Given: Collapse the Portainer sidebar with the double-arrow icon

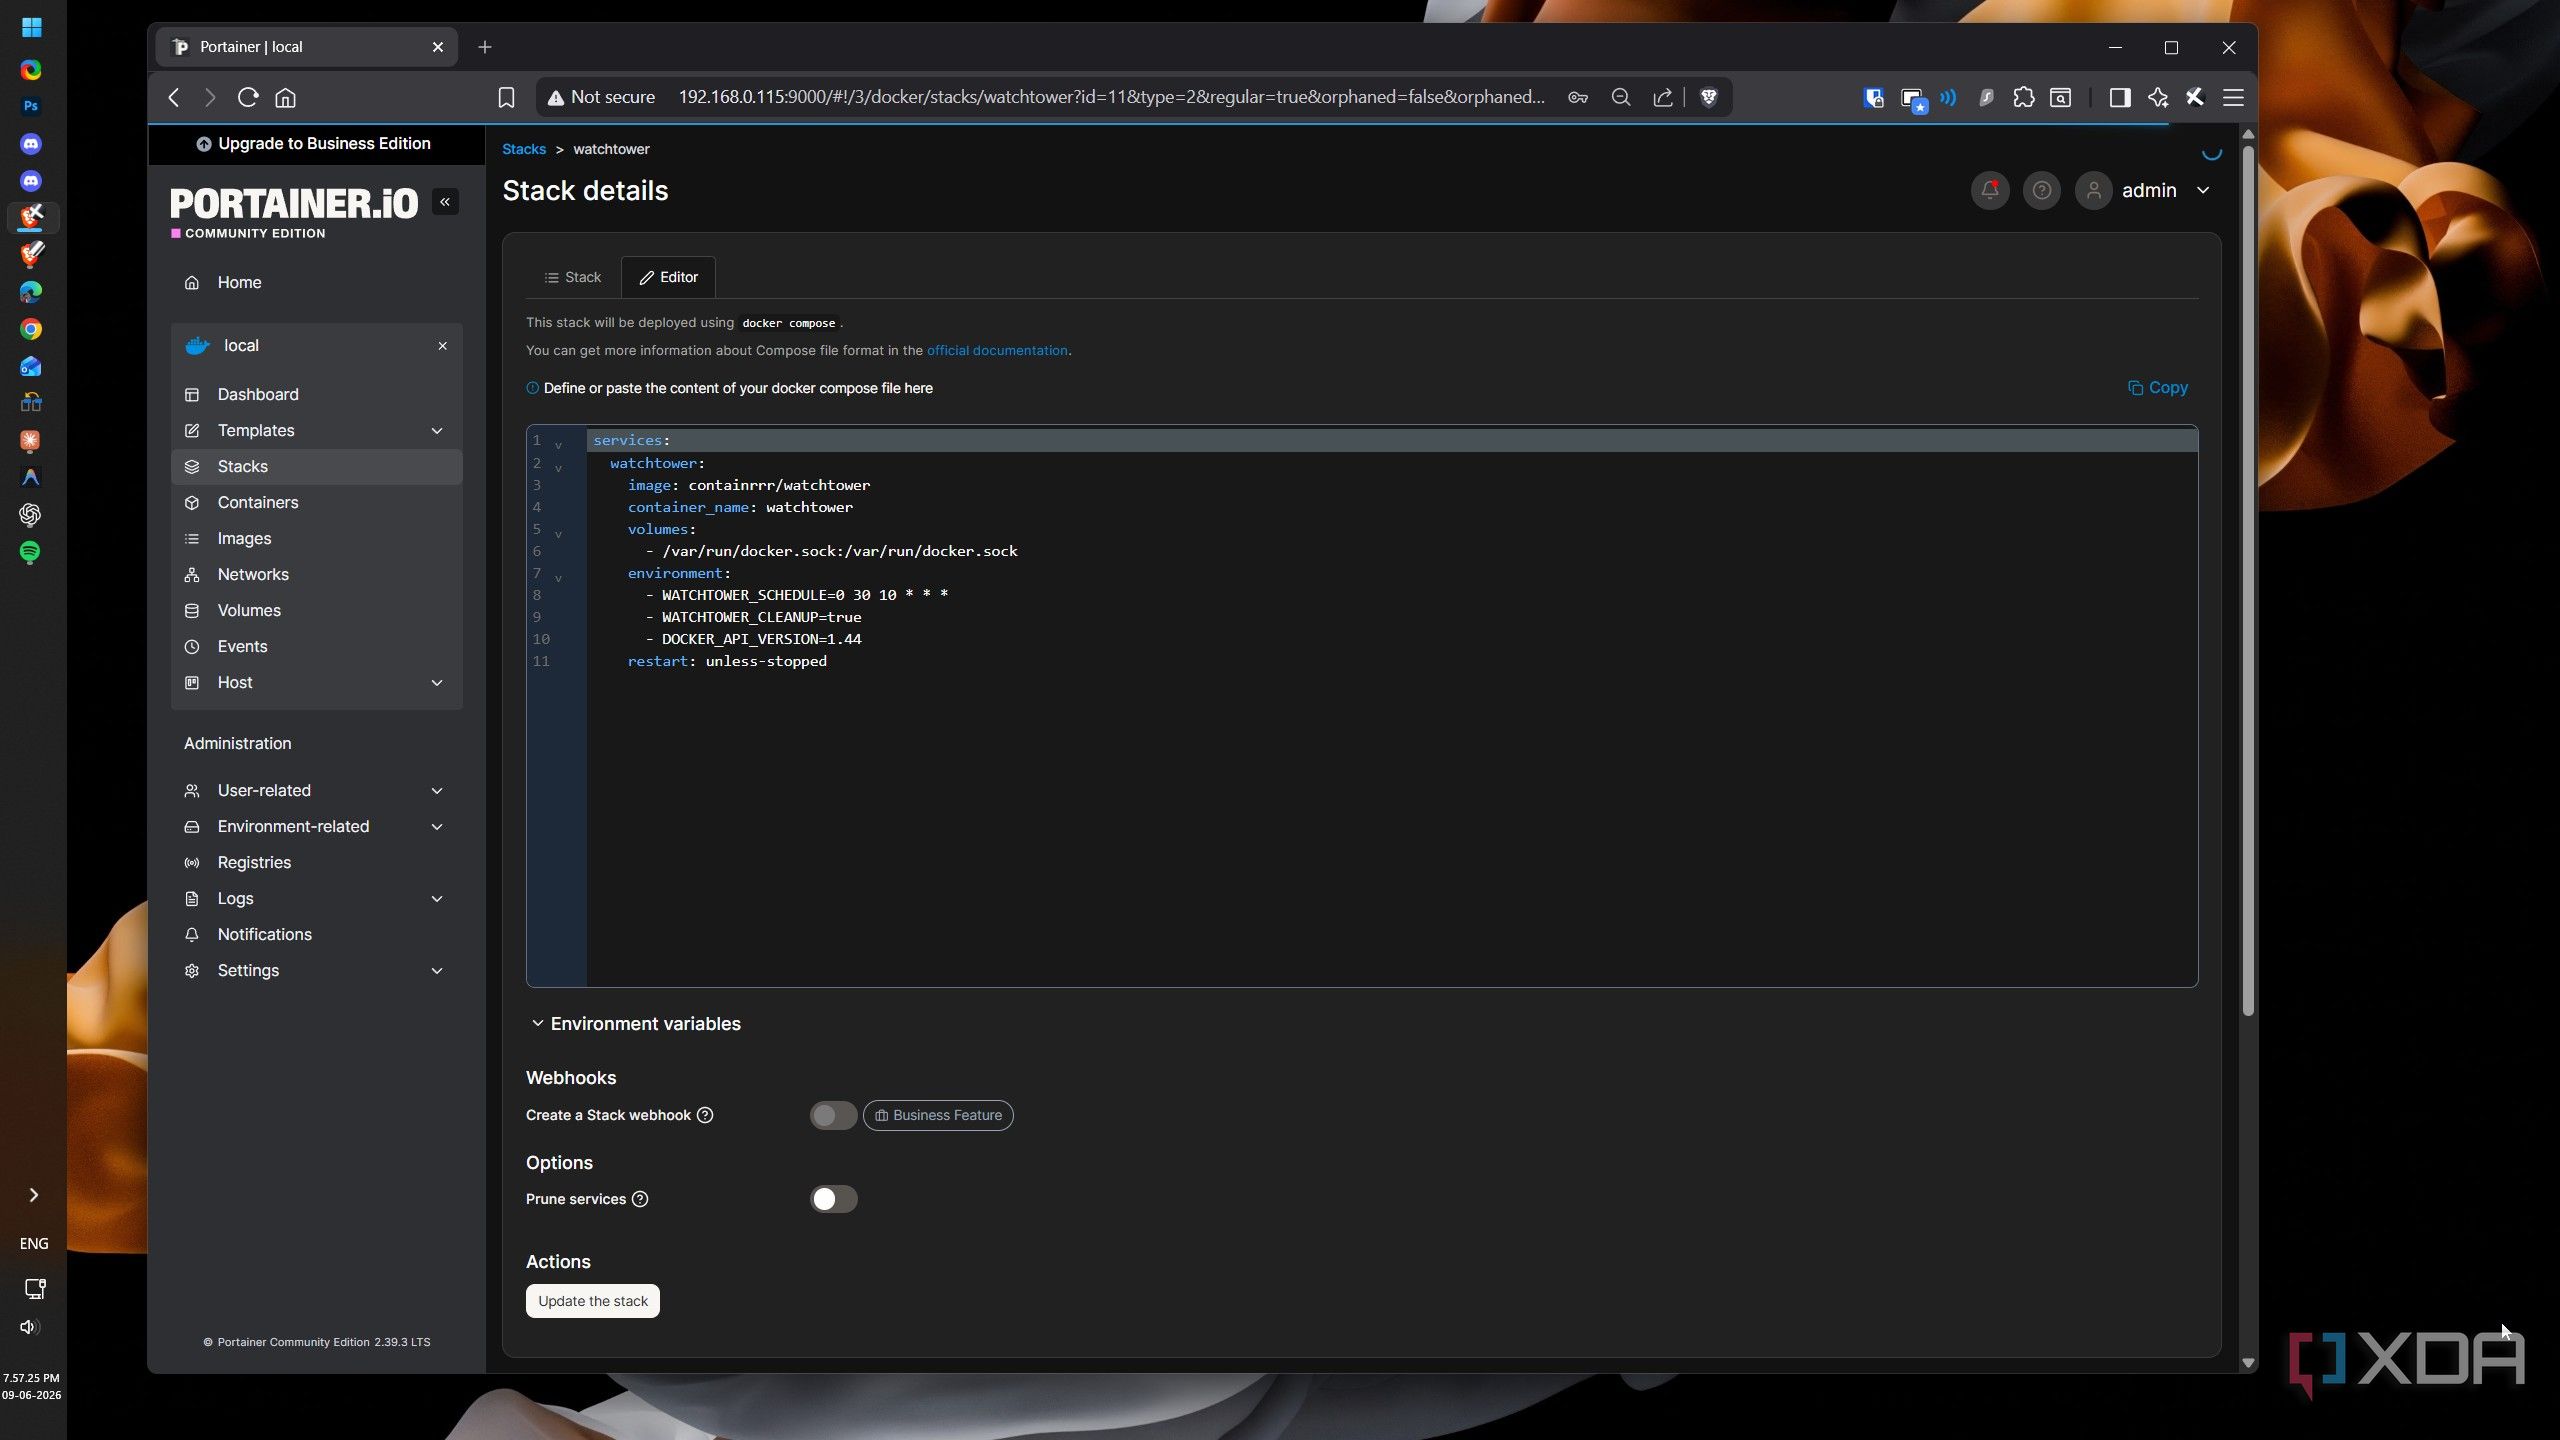Looking at the screenshot, I should 445,202.
